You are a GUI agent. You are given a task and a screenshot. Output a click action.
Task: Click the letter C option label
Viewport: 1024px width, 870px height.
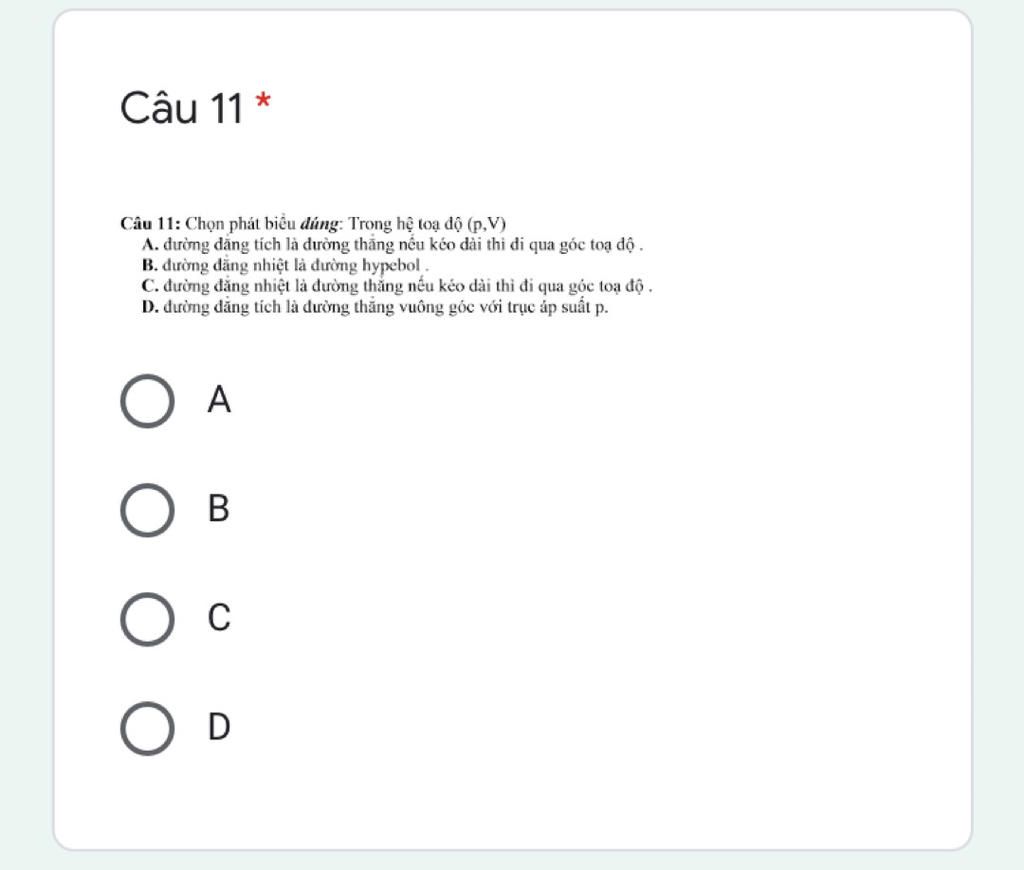[x=219, y=617]
